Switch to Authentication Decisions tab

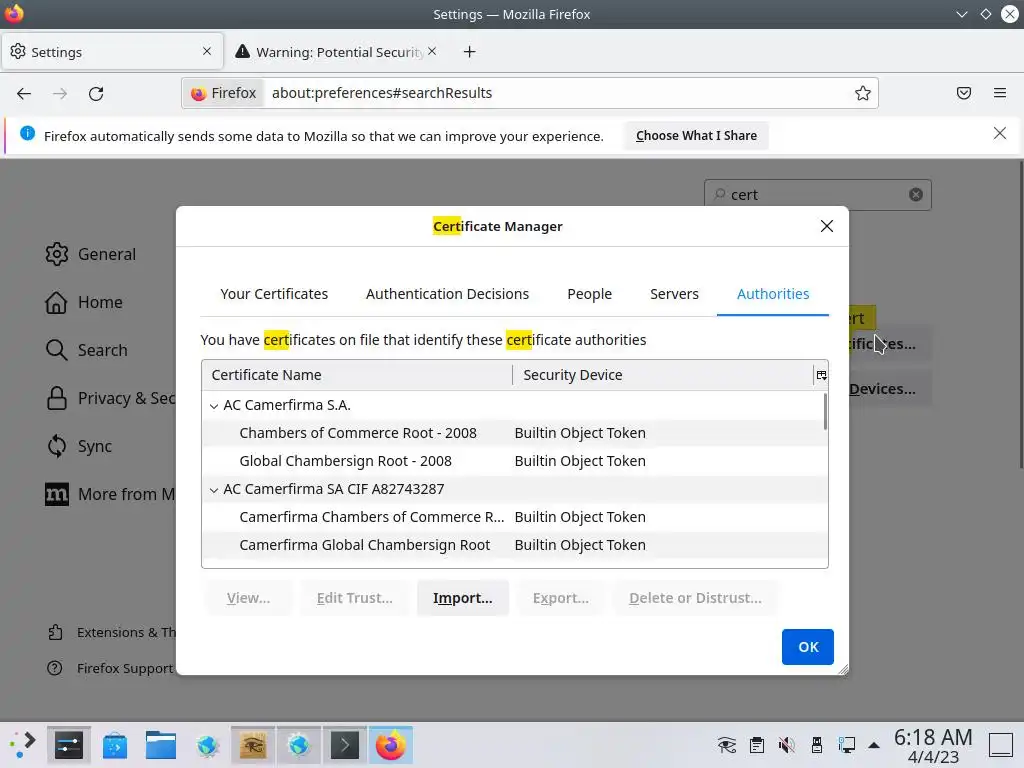click(447, 294)
